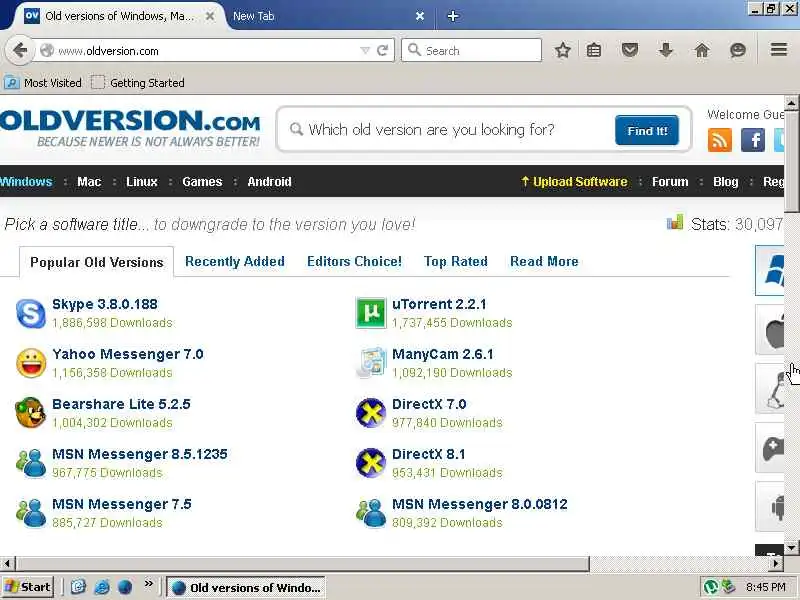Click the Upload Software link
Viewport: 800px width, 600px height.
[574, 182]
